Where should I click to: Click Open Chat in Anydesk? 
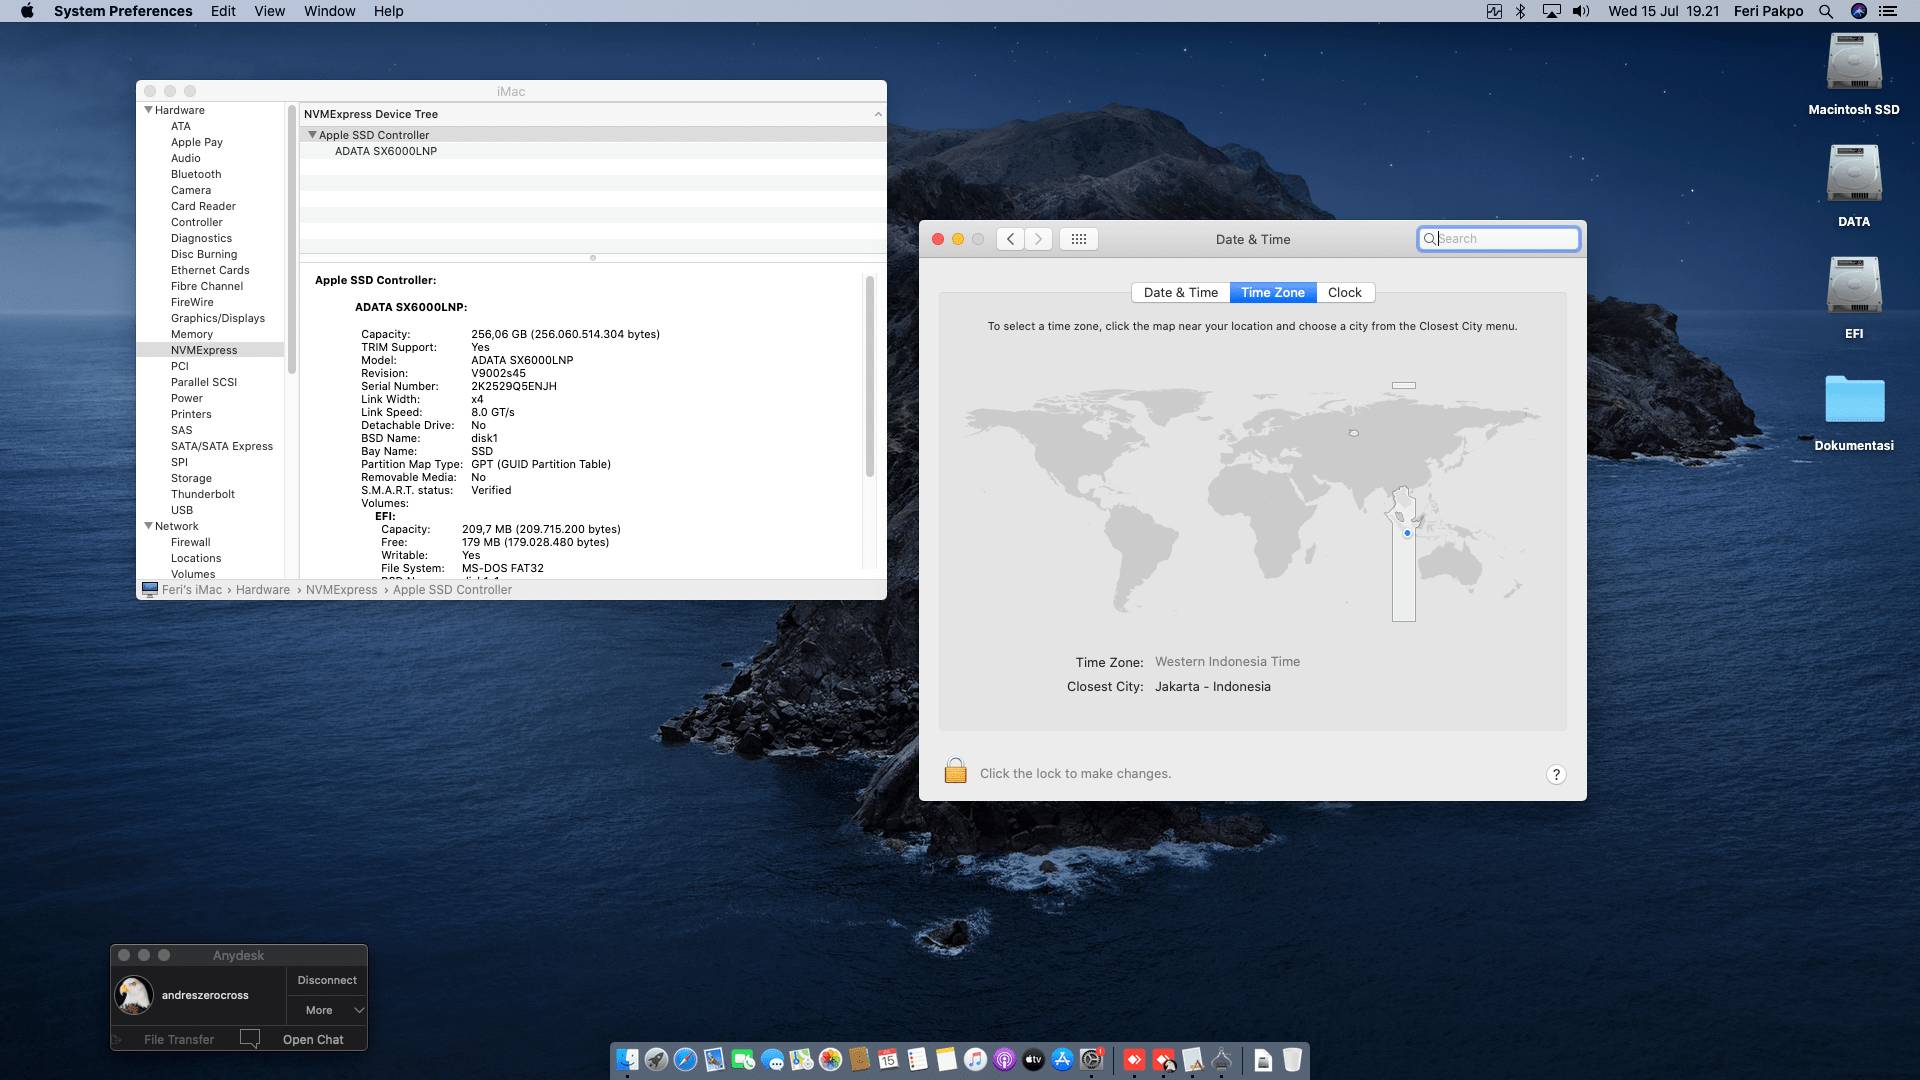(x=313, y=1039)
